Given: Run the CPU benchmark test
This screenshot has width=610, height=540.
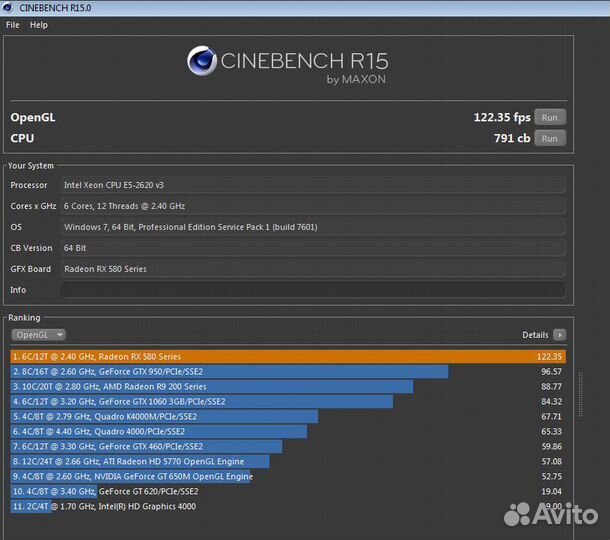Looking at the screenshot, I should [x=549, y=139].
